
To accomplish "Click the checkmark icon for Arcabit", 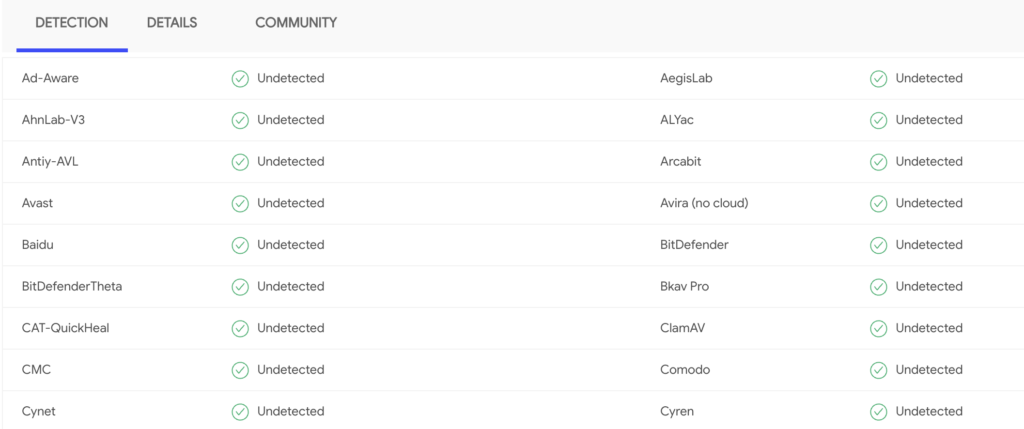I will coord(878,162).
